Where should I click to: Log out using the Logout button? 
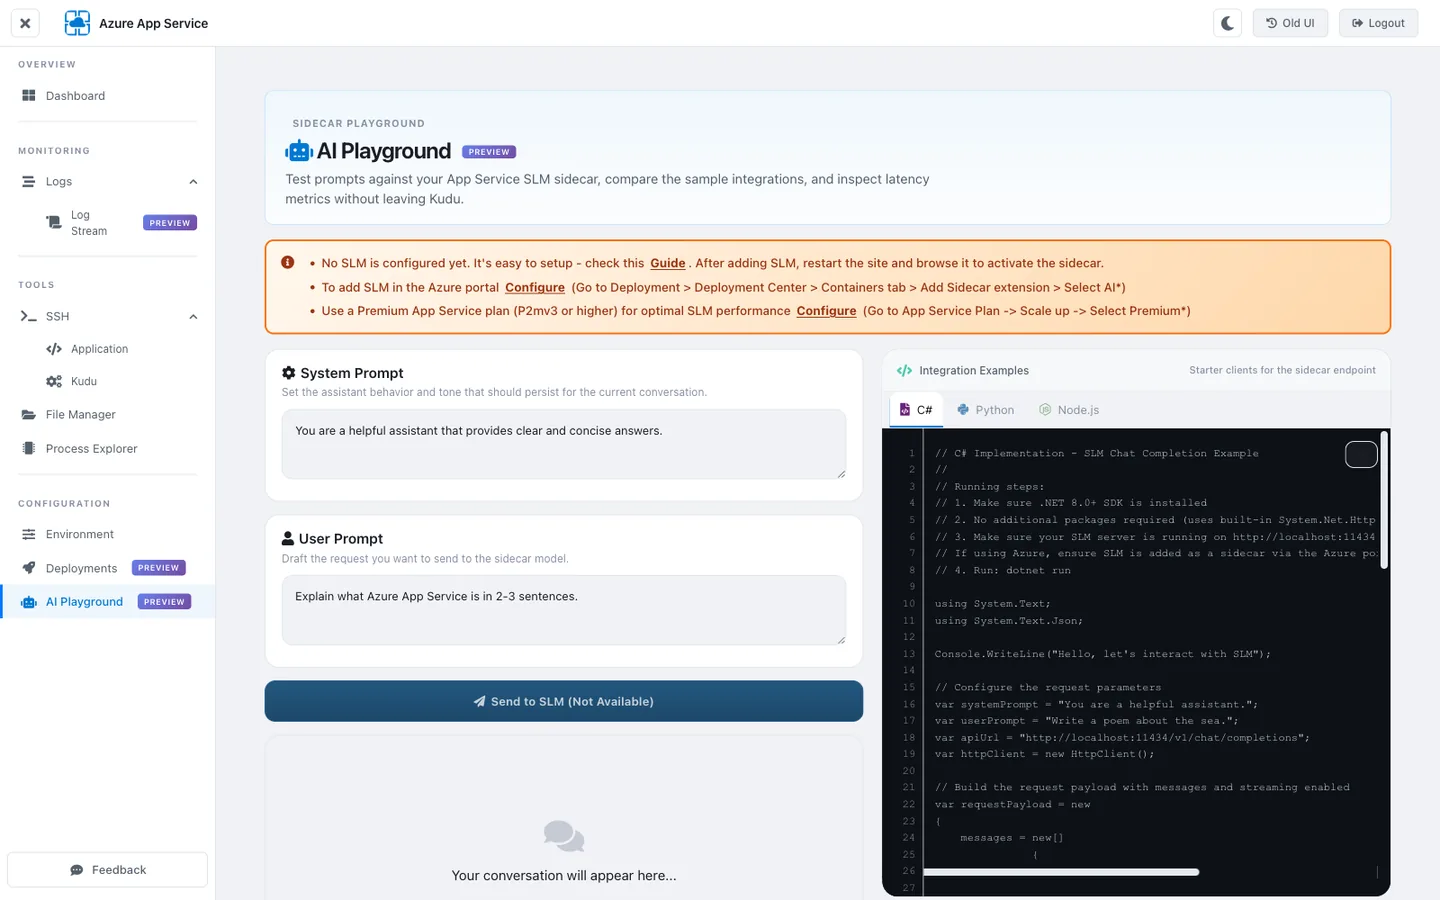coord(1378,23)
